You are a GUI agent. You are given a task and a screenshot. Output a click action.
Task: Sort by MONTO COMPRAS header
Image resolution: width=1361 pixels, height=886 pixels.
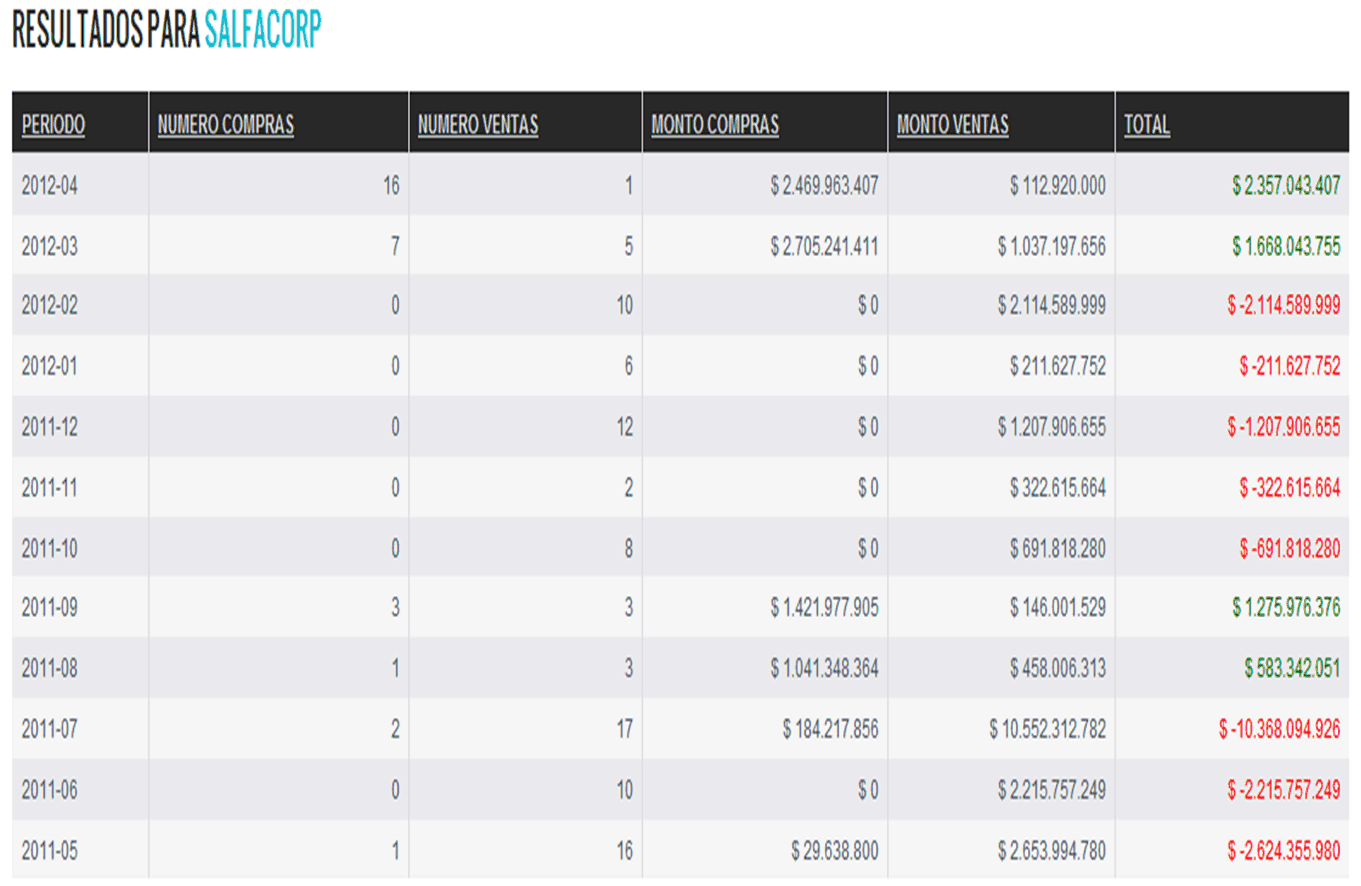click(714, 125)
